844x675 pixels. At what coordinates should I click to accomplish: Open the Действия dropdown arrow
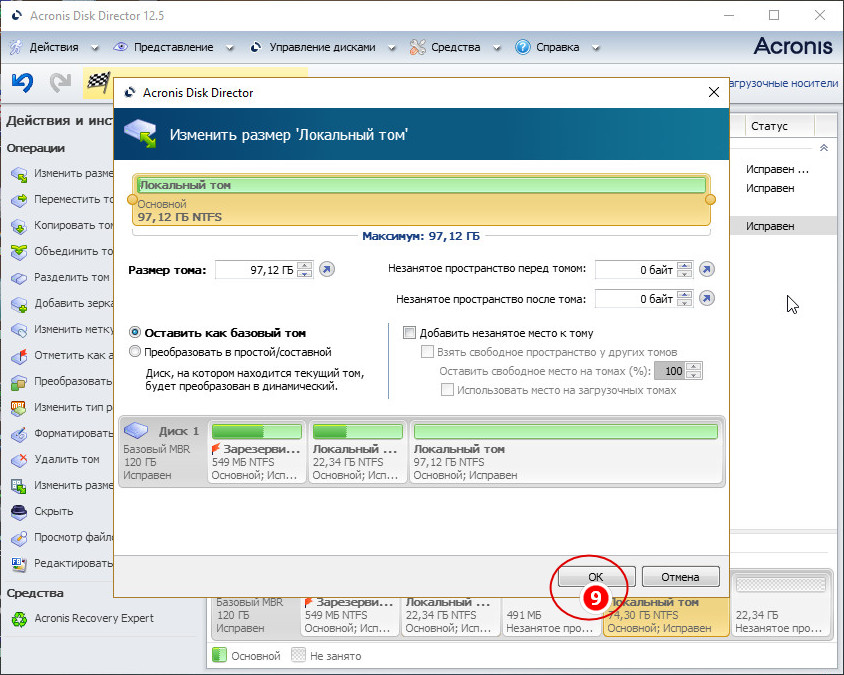(95, 47)
